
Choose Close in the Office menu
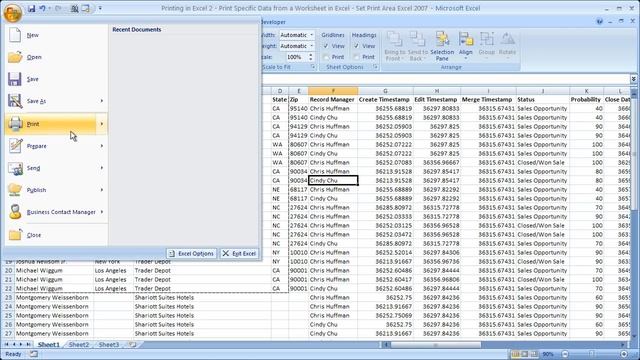(56, 235)
